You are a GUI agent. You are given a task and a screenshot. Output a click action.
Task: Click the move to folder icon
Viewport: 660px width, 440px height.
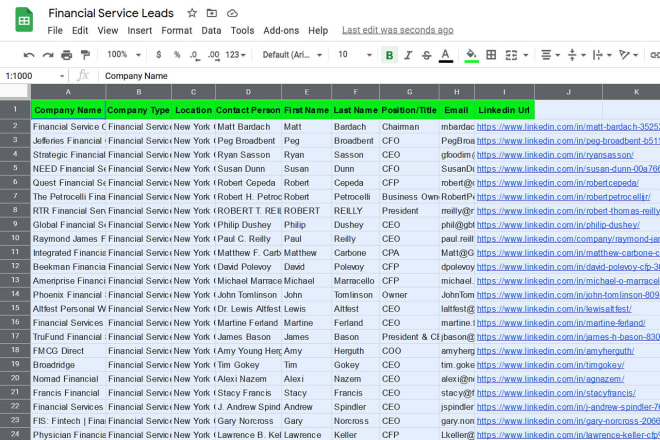click(x=212, y=13)
